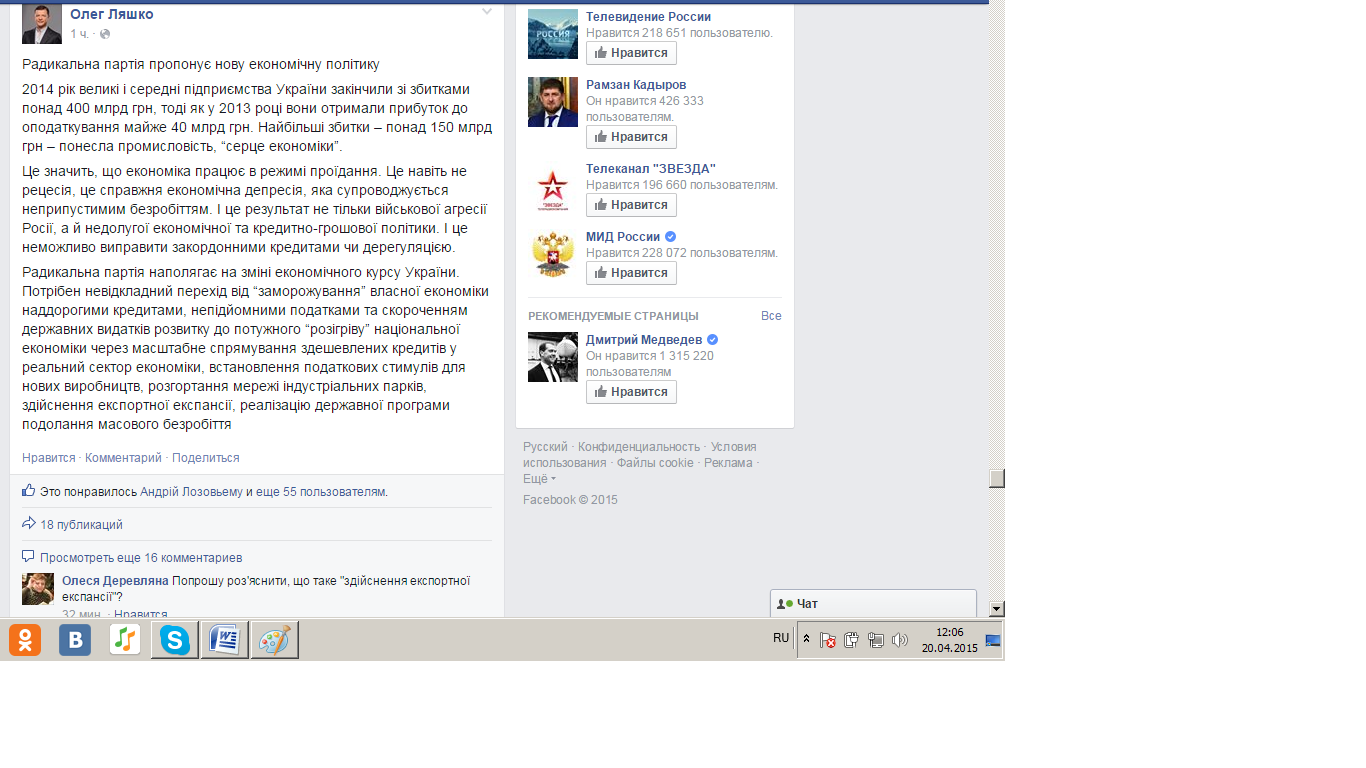Viewport: 1366px width, 768px height.
Task: Click the RU language indicator
Action: click(x=781, y=638)
